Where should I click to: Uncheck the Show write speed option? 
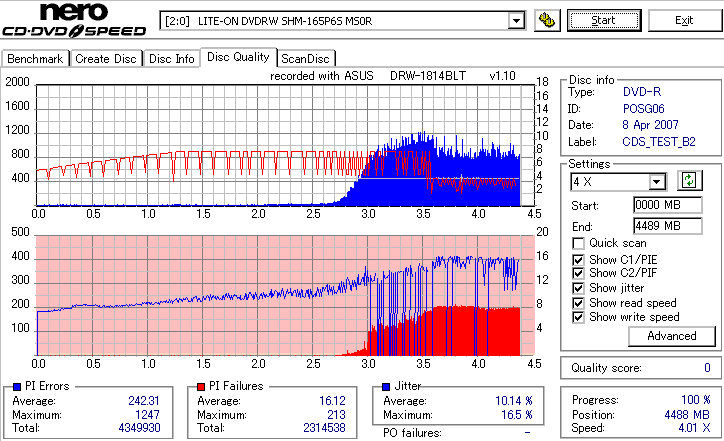pos(578,317)
